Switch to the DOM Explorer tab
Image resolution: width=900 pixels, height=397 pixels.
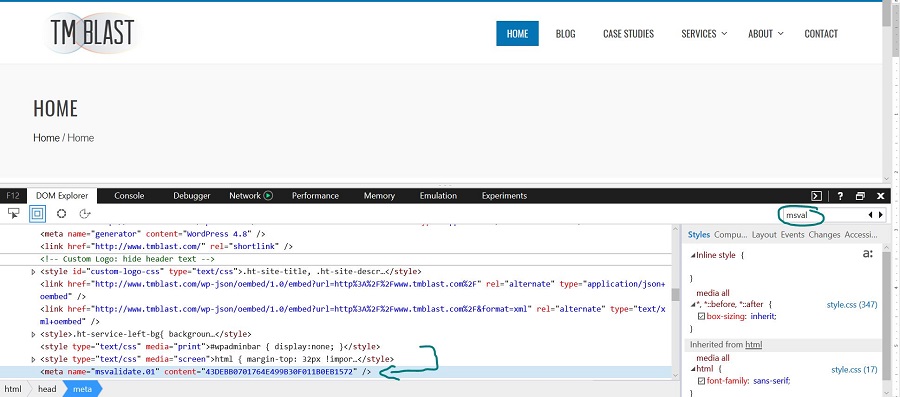coord(62,196)
